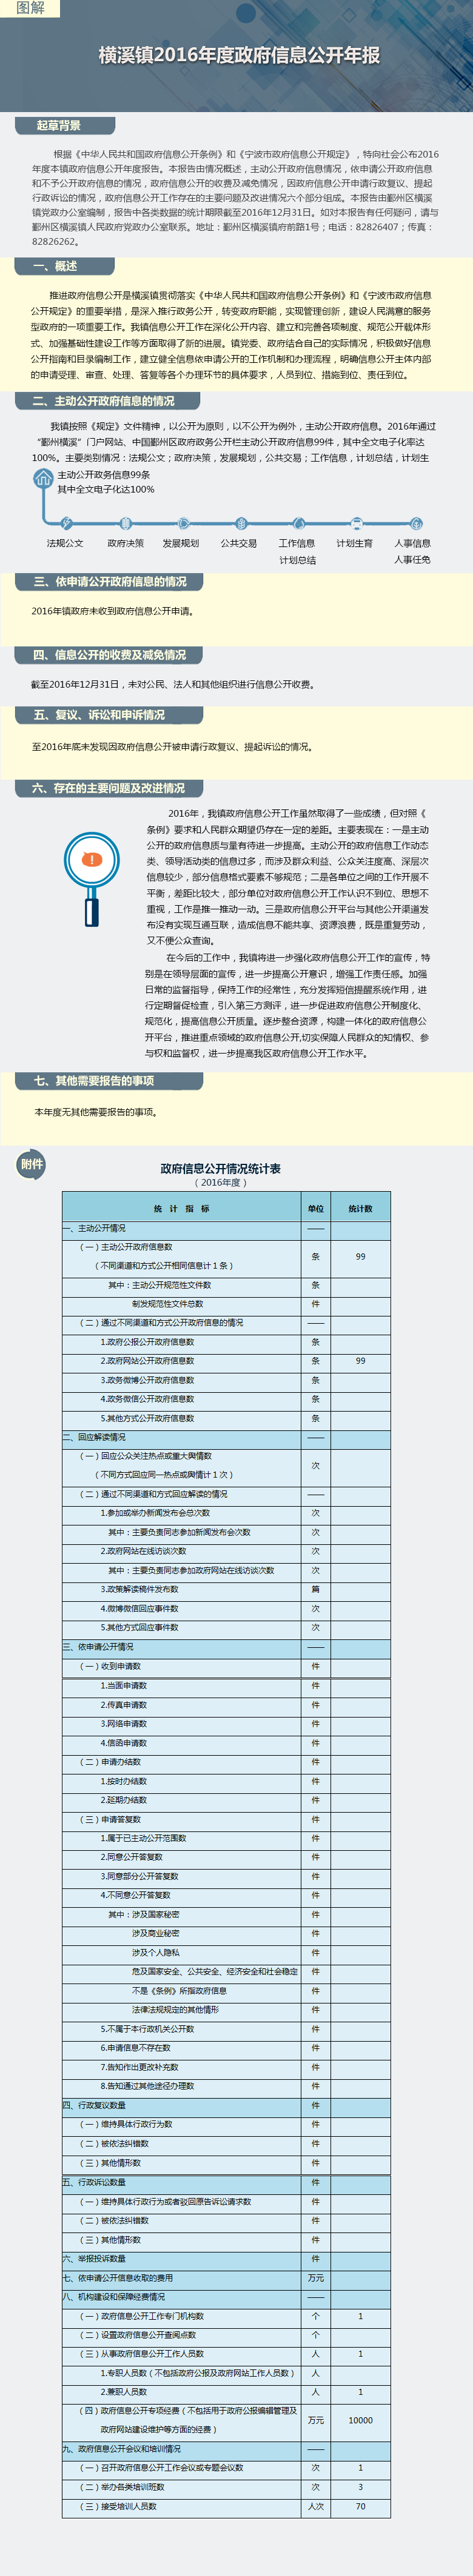Click the row 3.网络申请数

[226, 1724]
